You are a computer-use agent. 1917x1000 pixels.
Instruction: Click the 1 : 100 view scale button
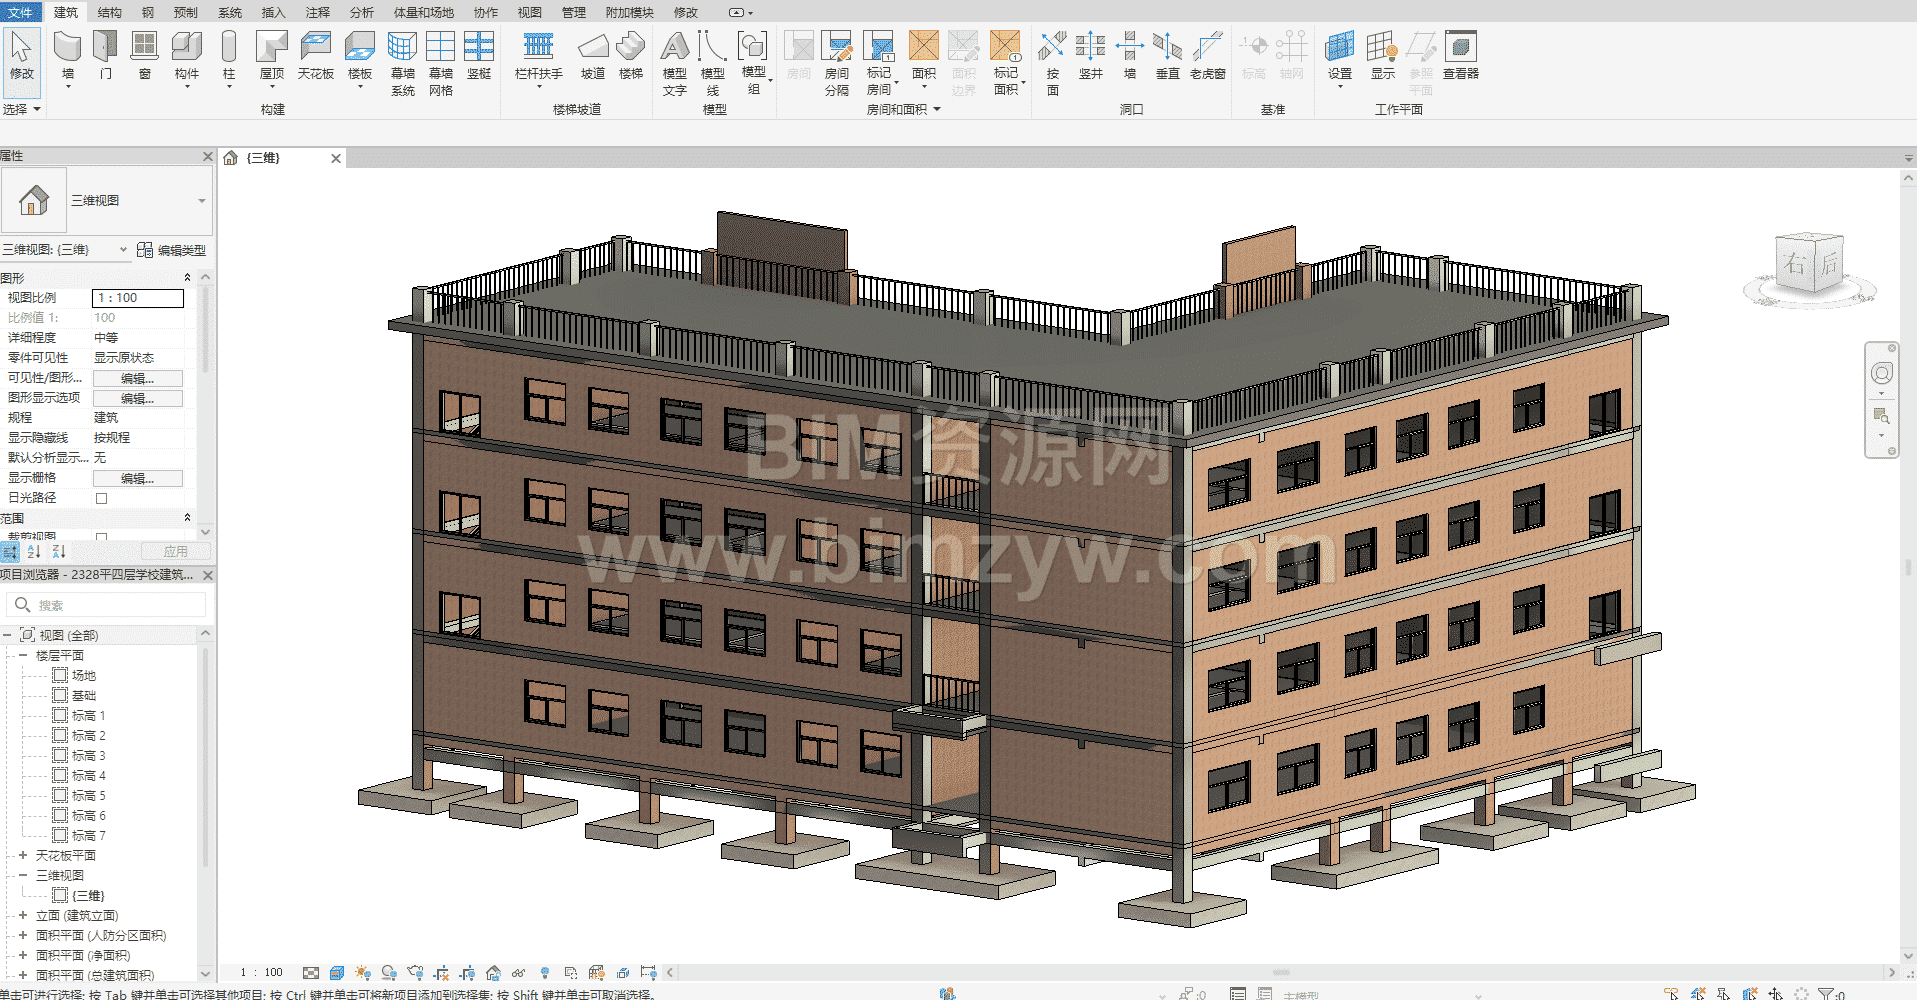click(x=262, y=972)
